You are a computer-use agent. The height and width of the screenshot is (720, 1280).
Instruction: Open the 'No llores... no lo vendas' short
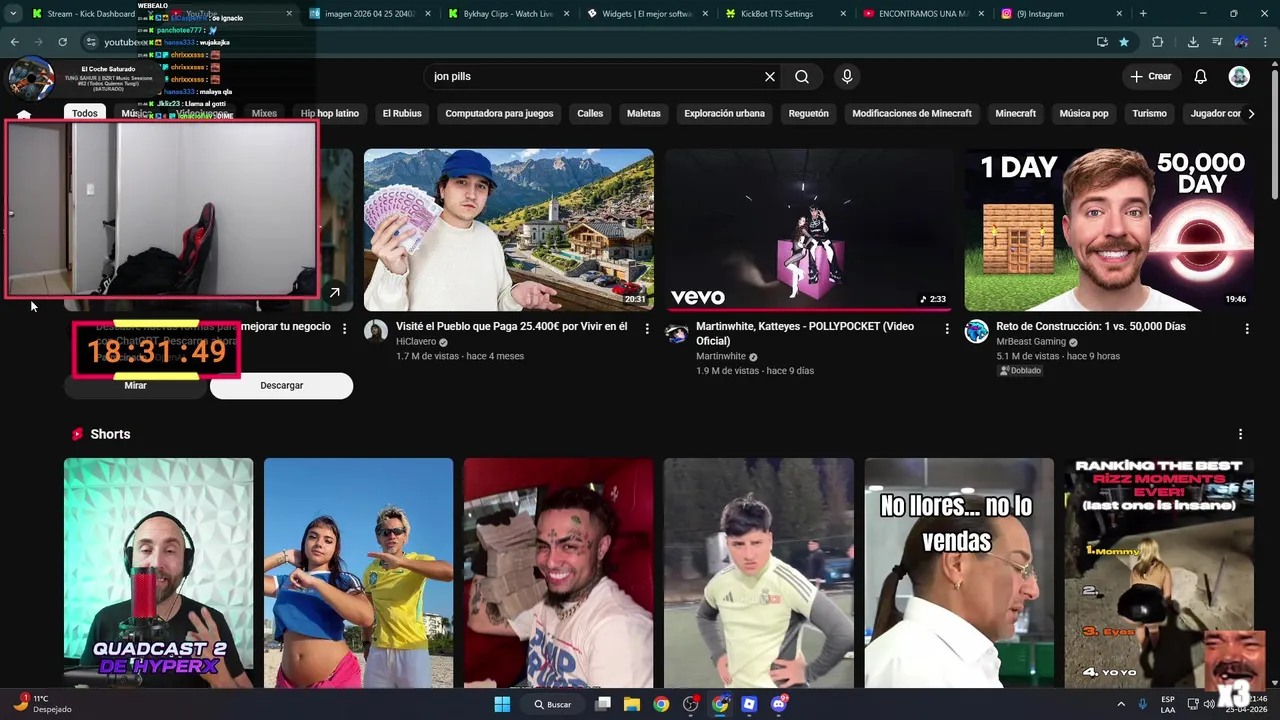coord(959,573)
